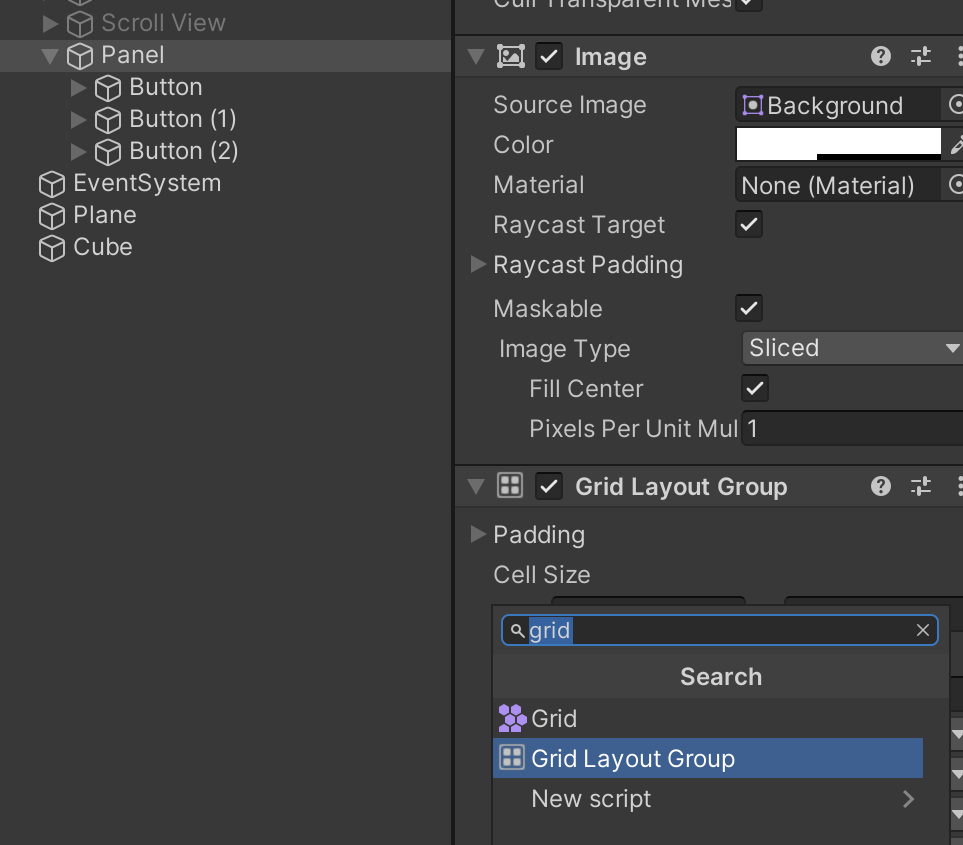Image resolution: width=963 pixels, height=845 pixels.
Task: Open the Material object picker
Action: (955, 185)
